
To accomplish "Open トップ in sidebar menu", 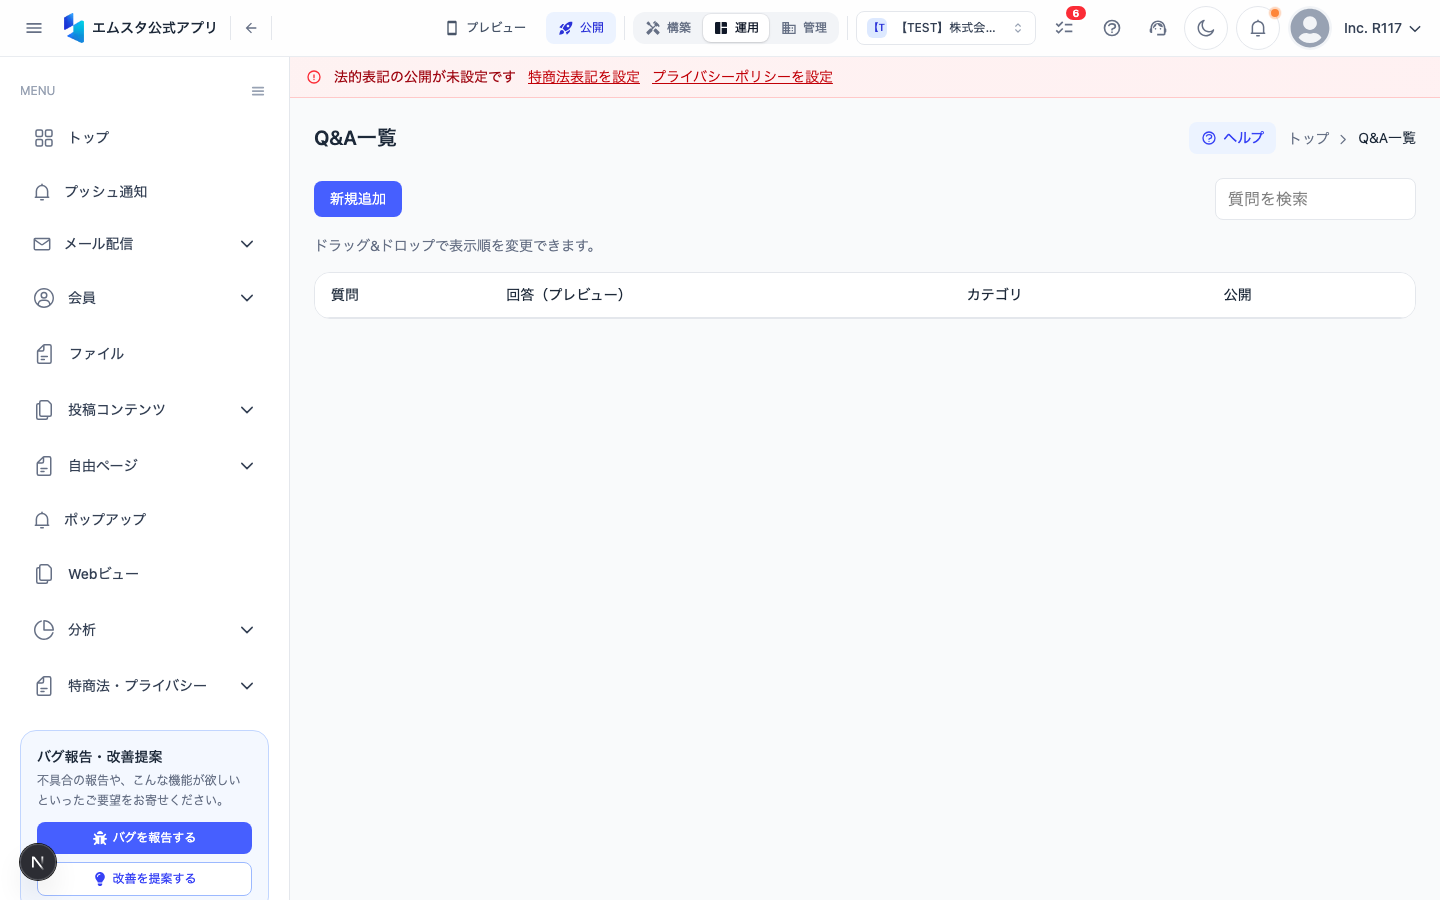I will [x=144, y=138].
